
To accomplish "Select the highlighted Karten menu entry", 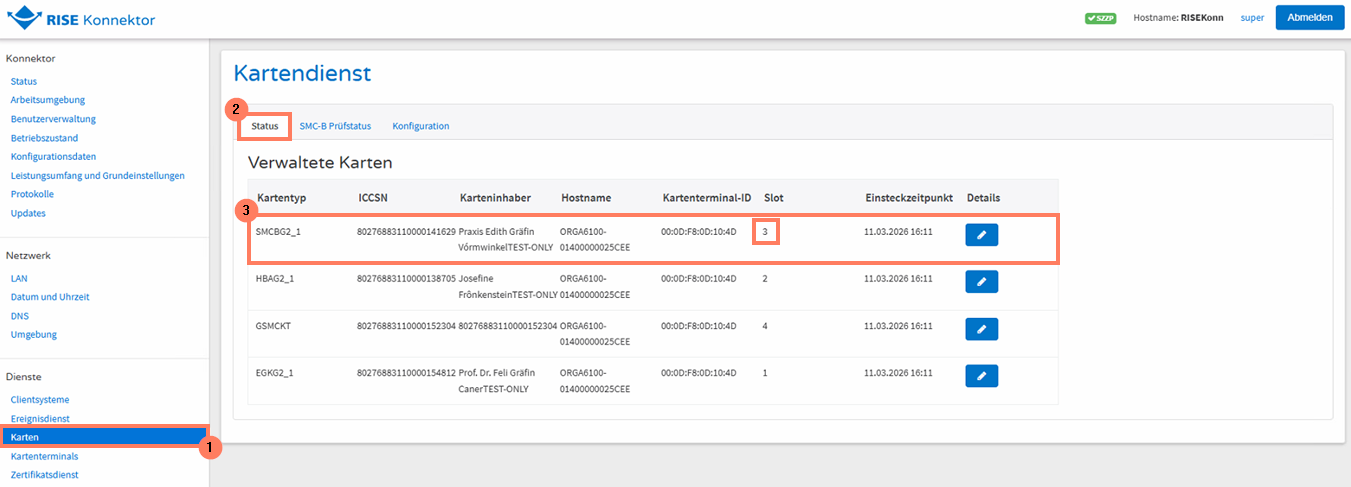I will click(104, 437).
